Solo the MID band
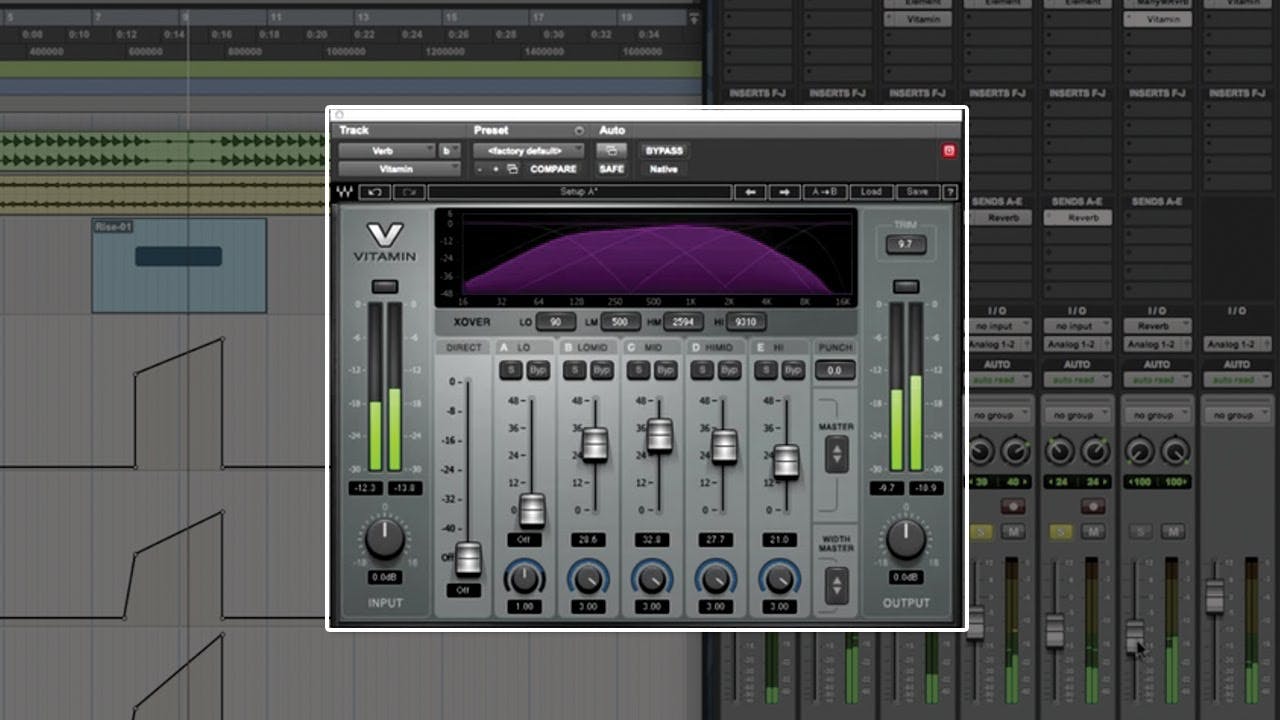1280x720 pixels. point(638,370)
